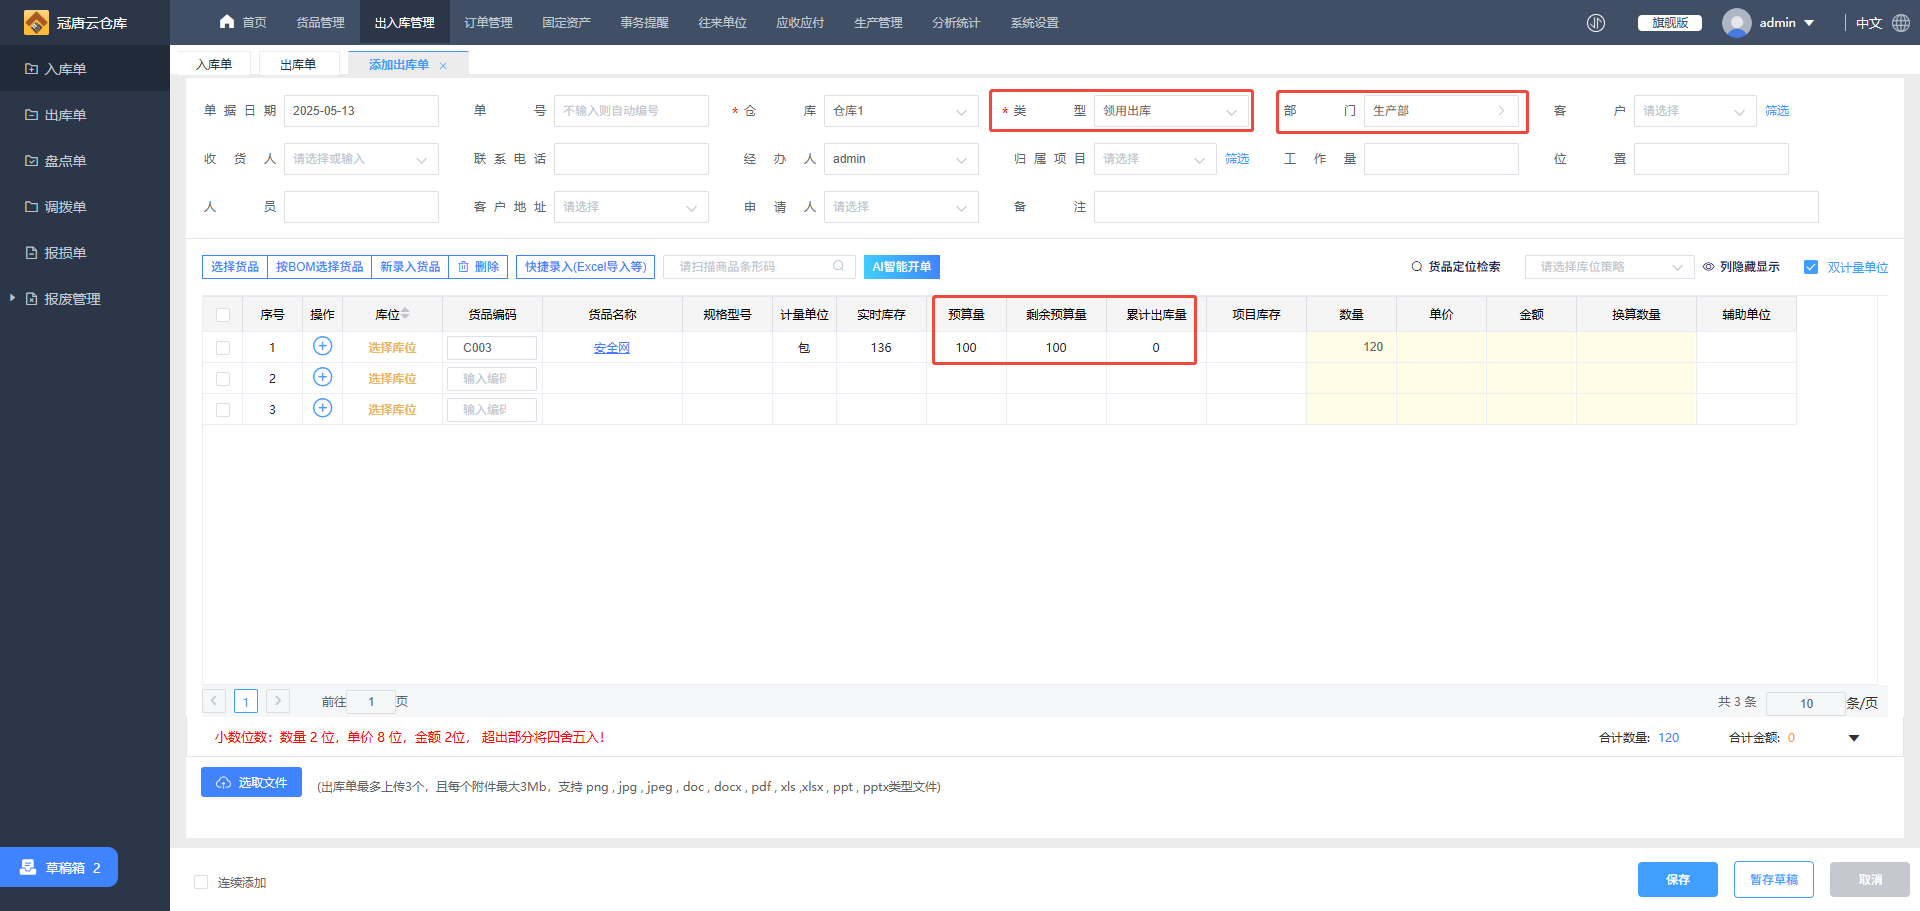Screen dimensions: 1920x911
Task: Open the 类型 dropdown showing 领用出库
Action: (1171, 111)
